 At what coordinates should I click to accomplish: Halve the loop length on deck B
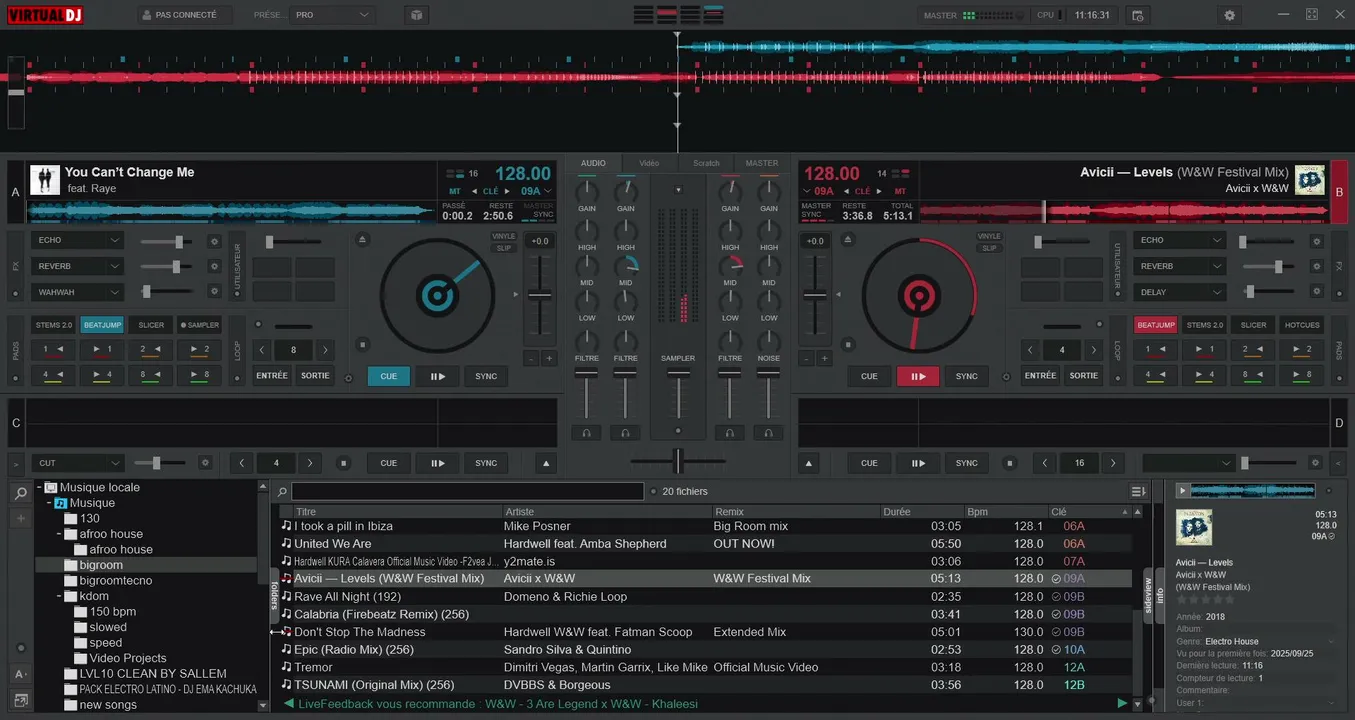point(1031,350)
